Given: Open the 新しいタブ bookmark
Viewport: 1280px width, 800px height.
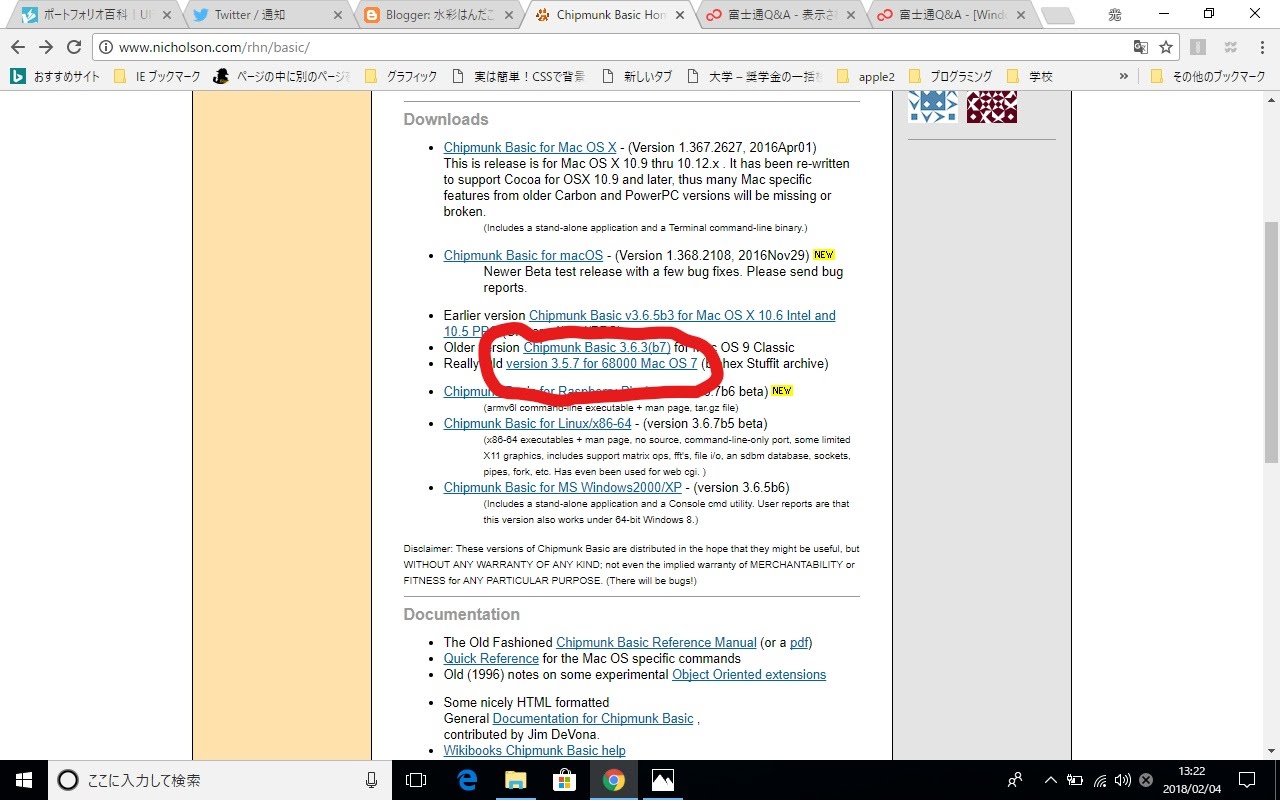Looking at the screenshot, I should 636,76.
